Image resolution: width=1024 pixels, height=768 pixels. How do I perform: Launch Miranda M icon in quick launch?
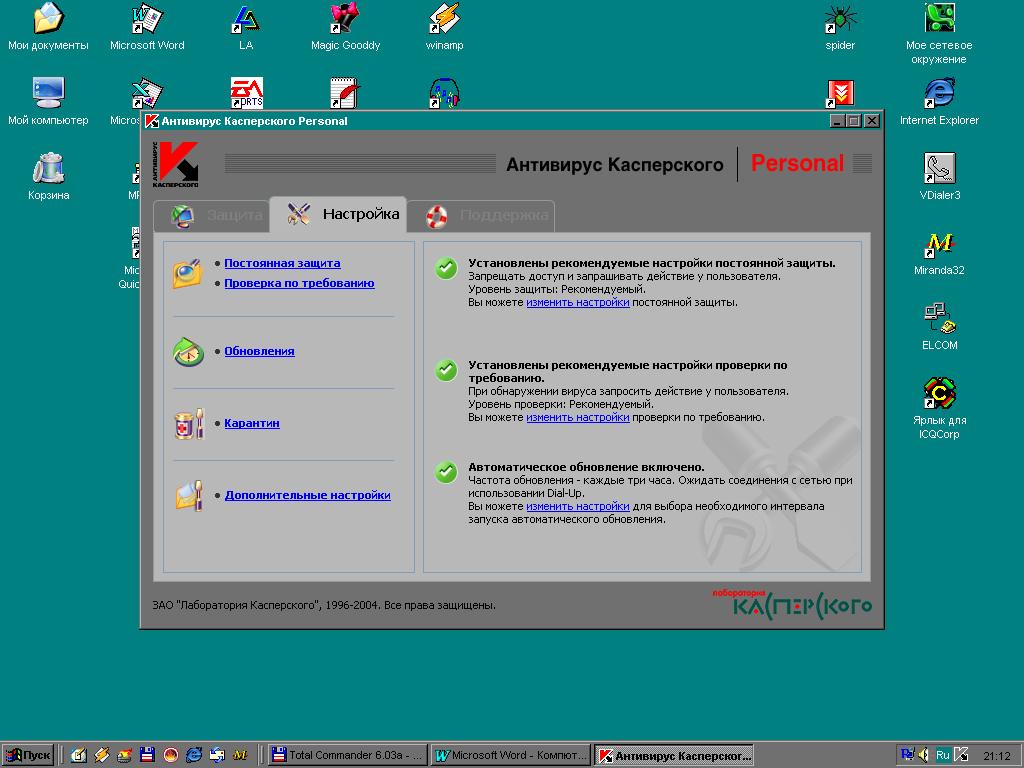[240, 755]
